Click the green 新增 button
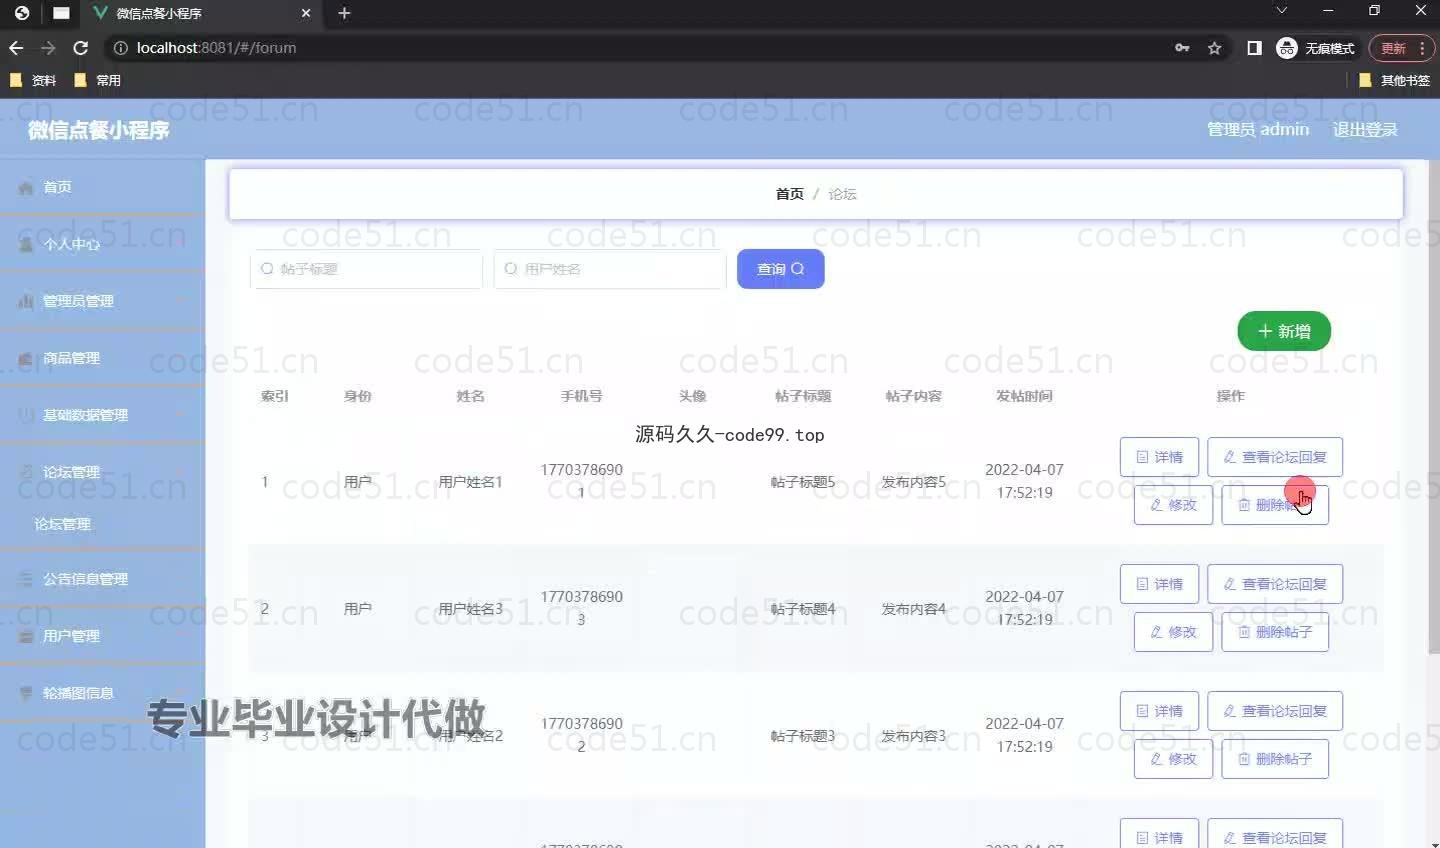Screen dimensions: 1440x848 pos(1284,331)
